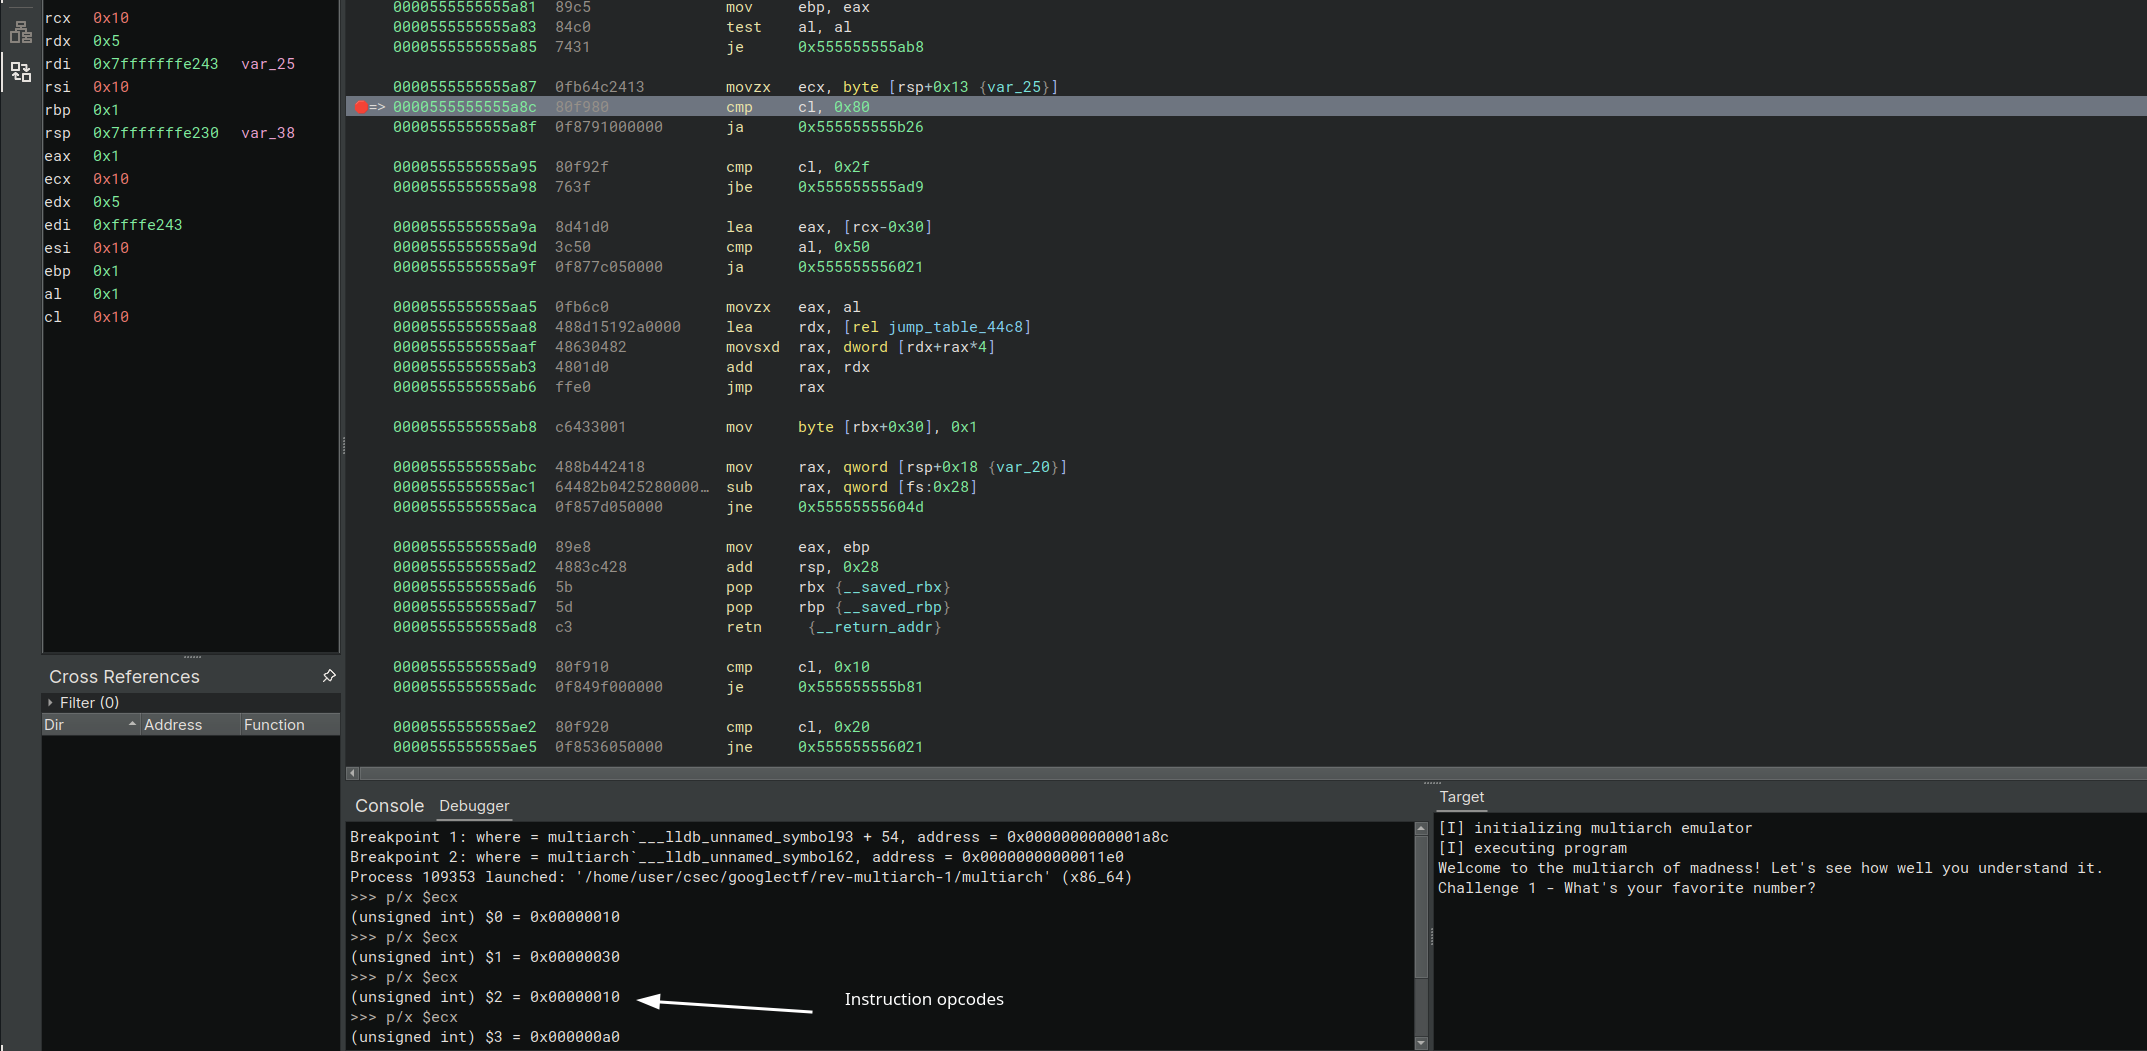Select console output $3 = 0x000000a0

tap(485, 1037)
